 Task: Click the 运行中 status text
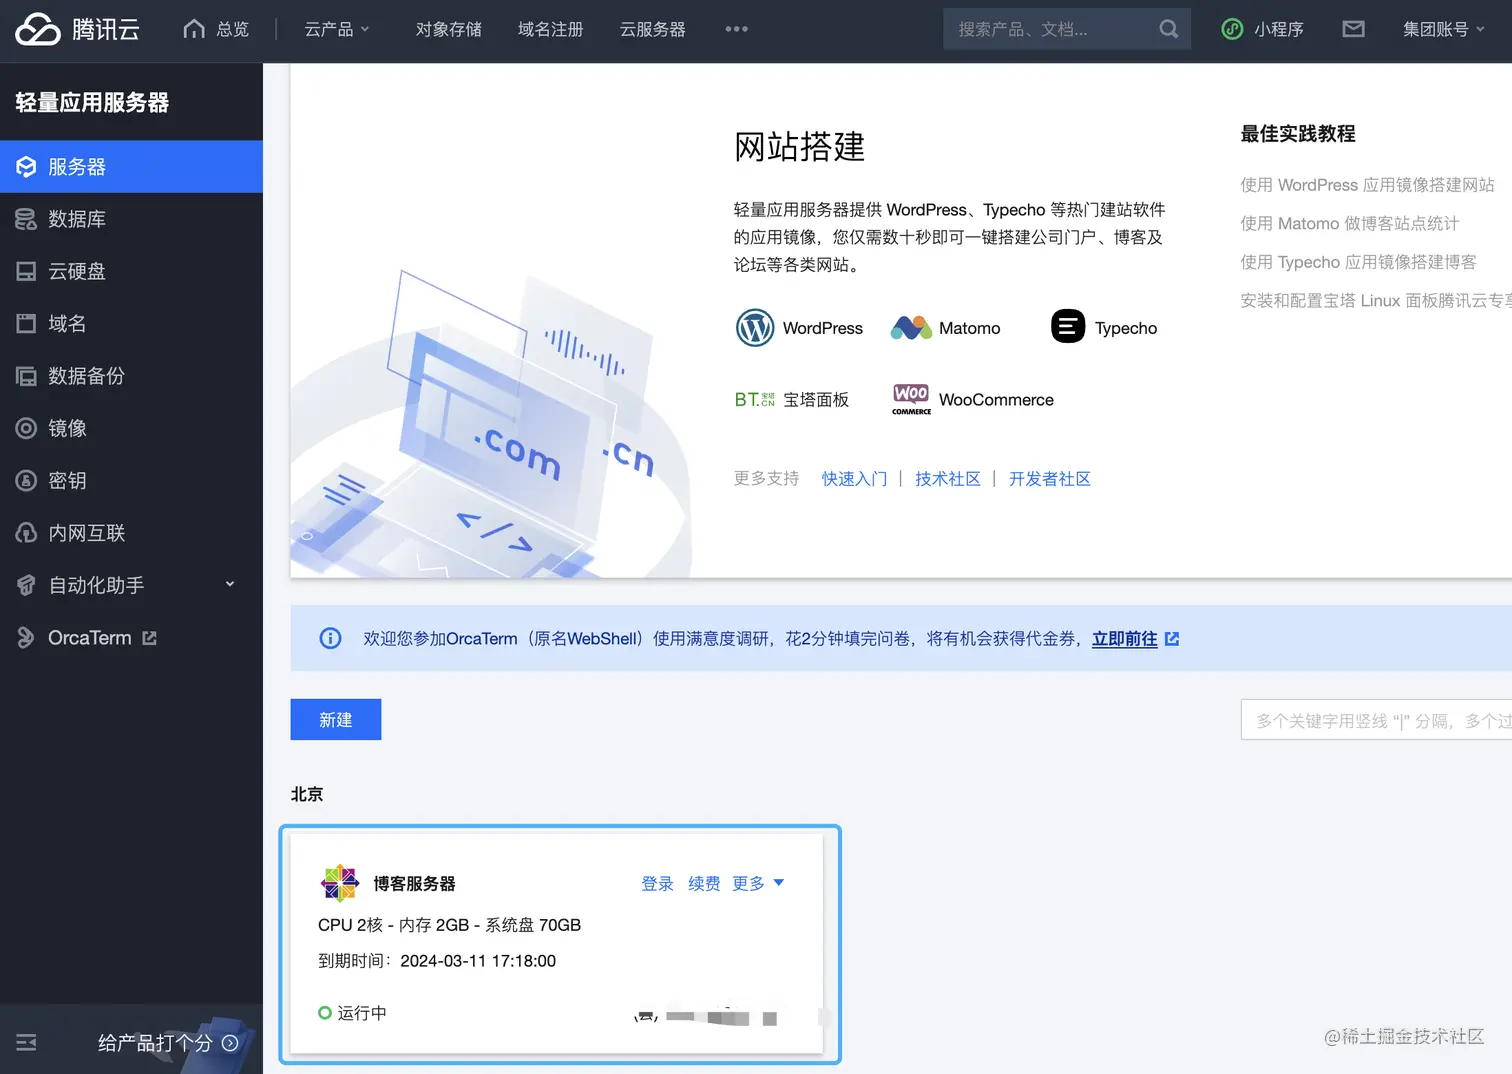pos(362,1013)
